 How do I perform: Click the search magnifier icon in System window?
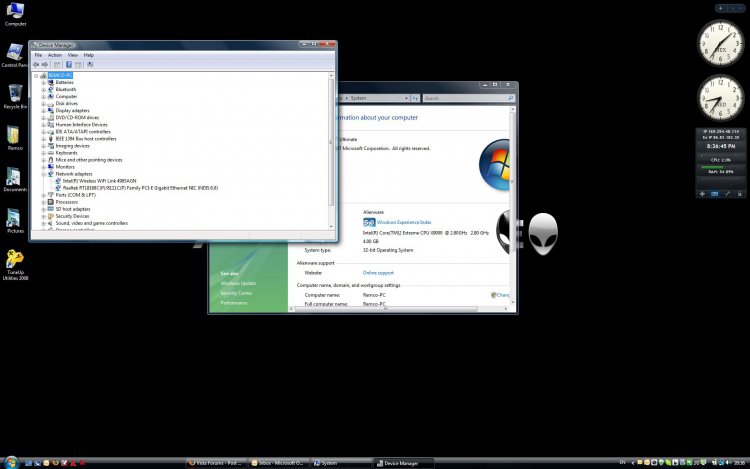[510, 98]
